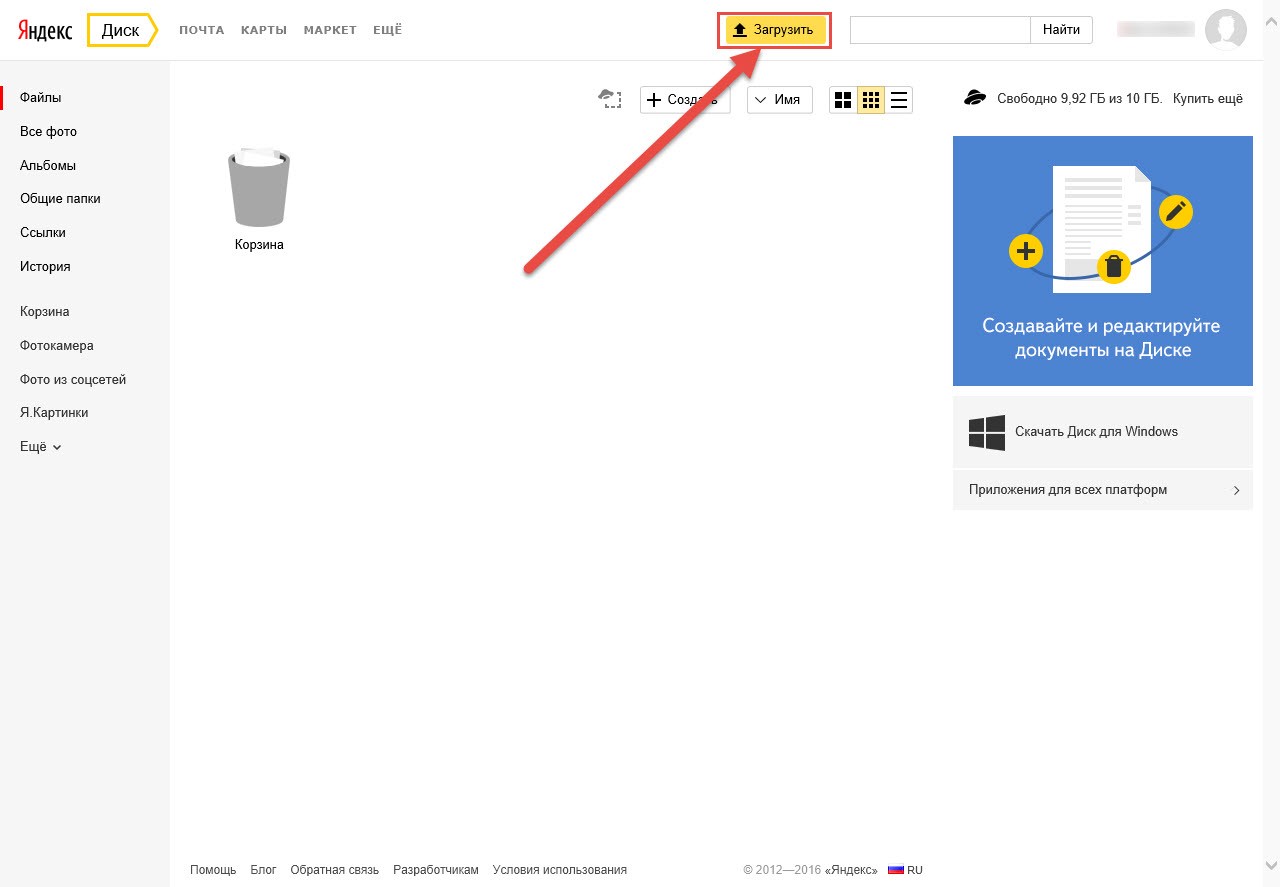Click the Купить ещё link
Image resolution: width=1280 pixels, height=887 pixels.
coord(1207,98)
